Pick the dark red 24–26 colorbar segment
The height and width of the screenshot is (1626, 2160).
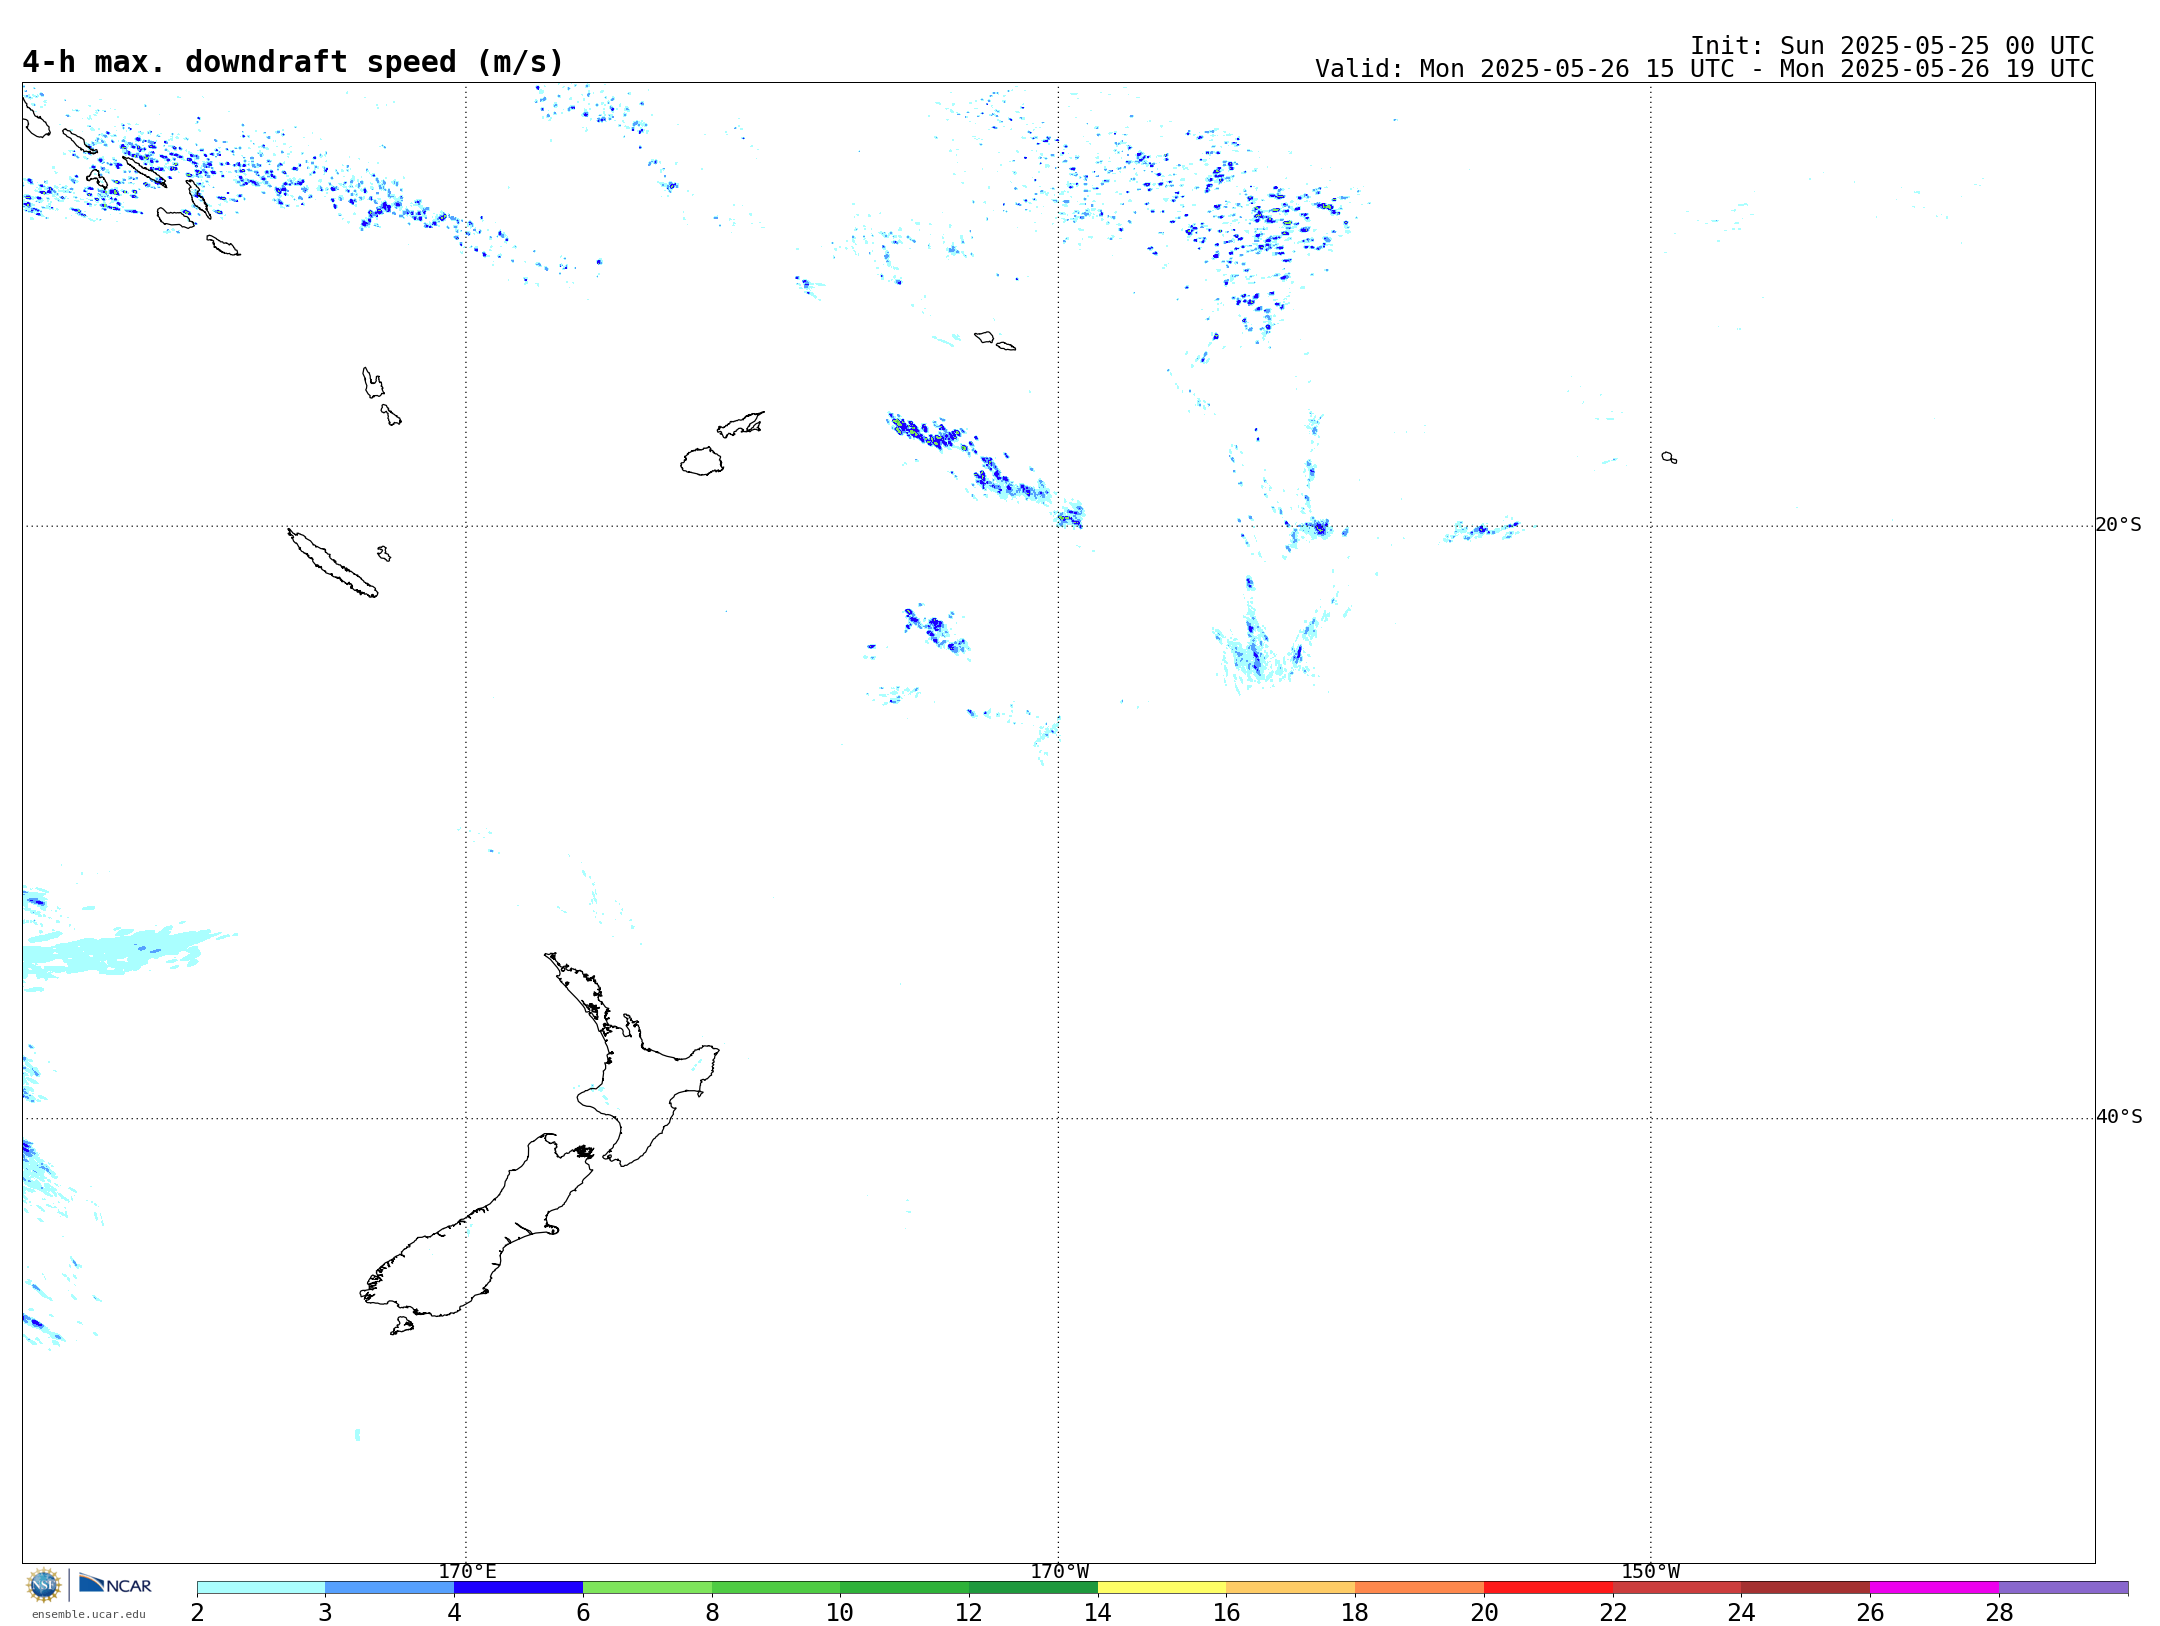click(1806, 1588)
